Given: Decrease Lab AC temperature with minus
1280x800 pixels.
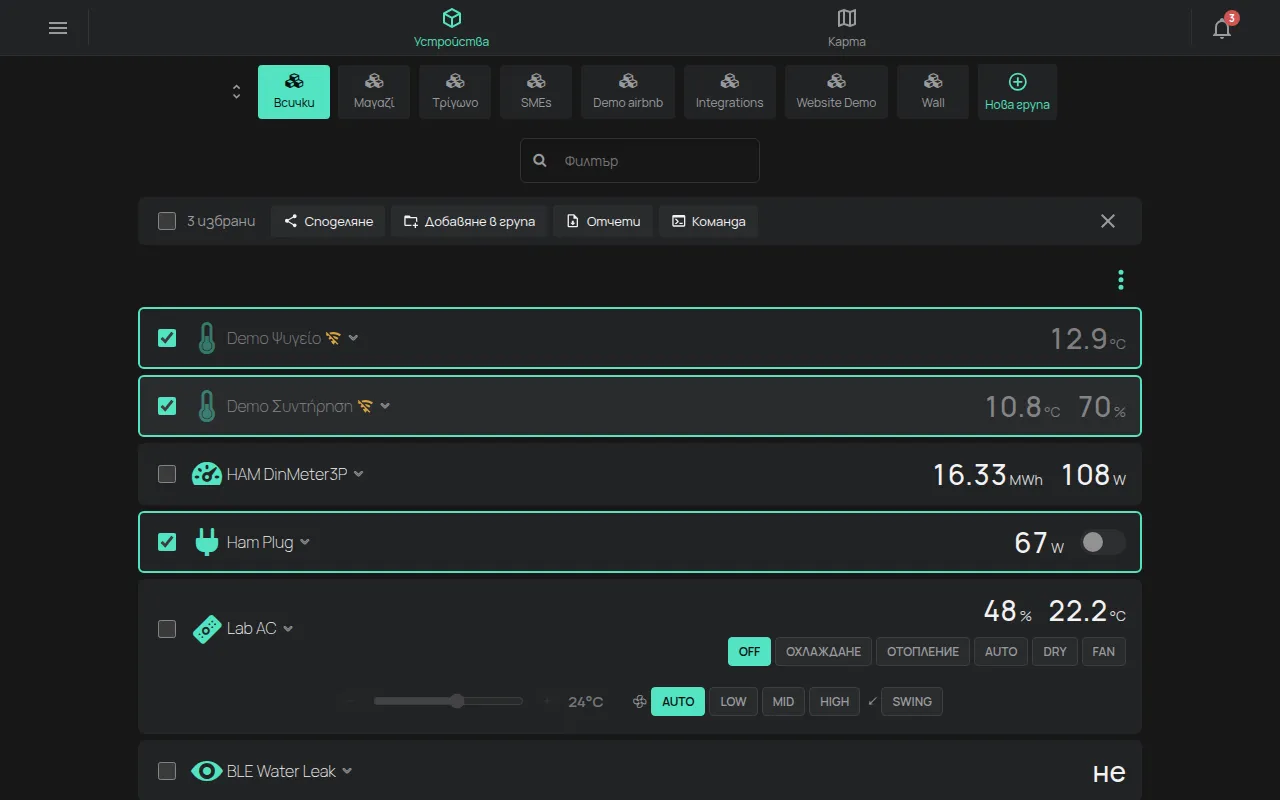Looking at the screenshot, I should pyautogui.click(x=351, y=702).
